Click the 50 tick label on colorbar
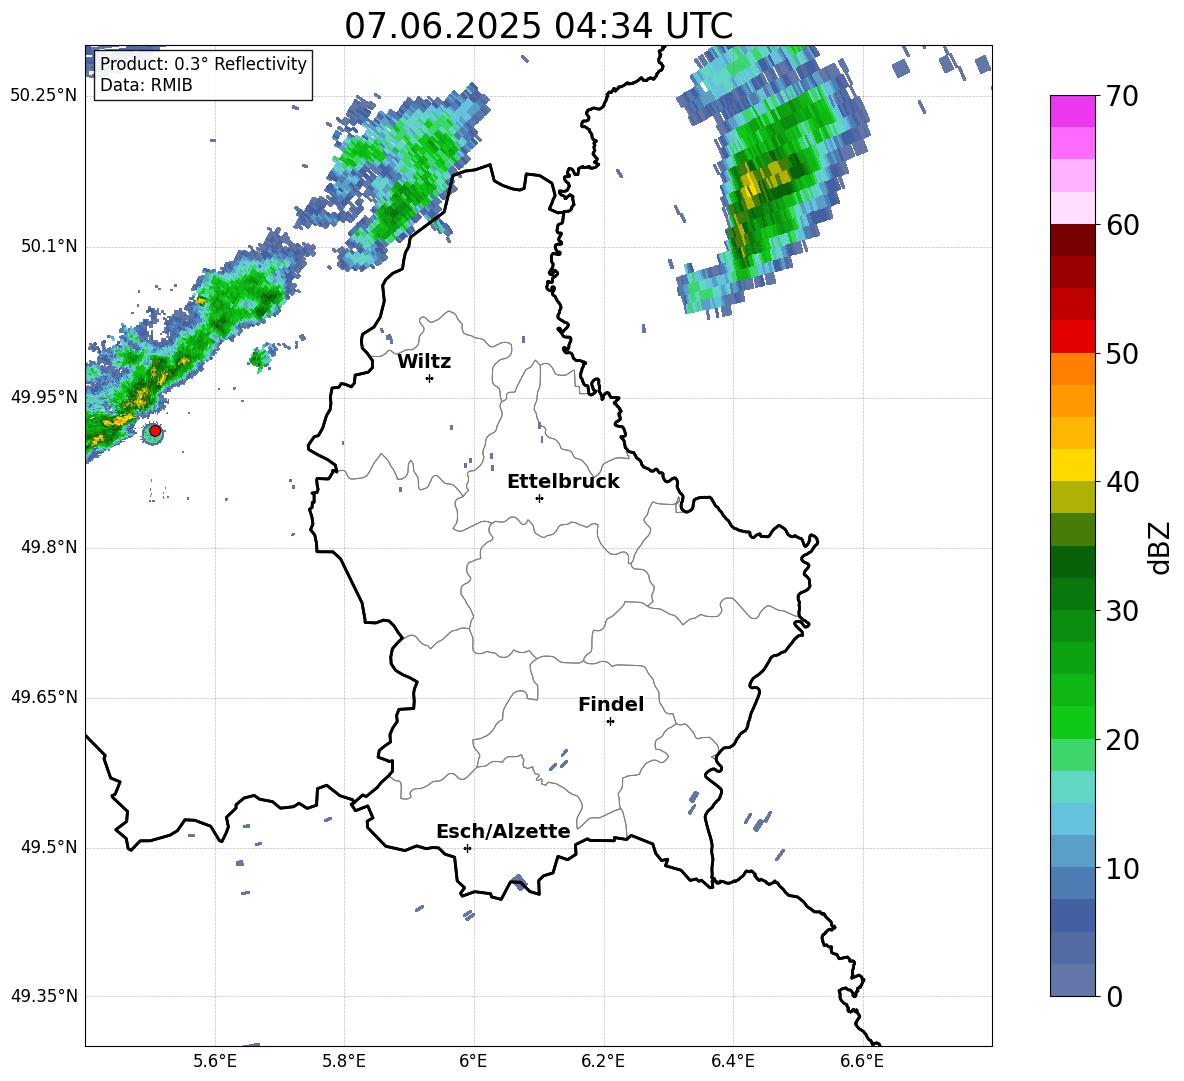The image size is (1184, 1081). tap(1122, 353)
